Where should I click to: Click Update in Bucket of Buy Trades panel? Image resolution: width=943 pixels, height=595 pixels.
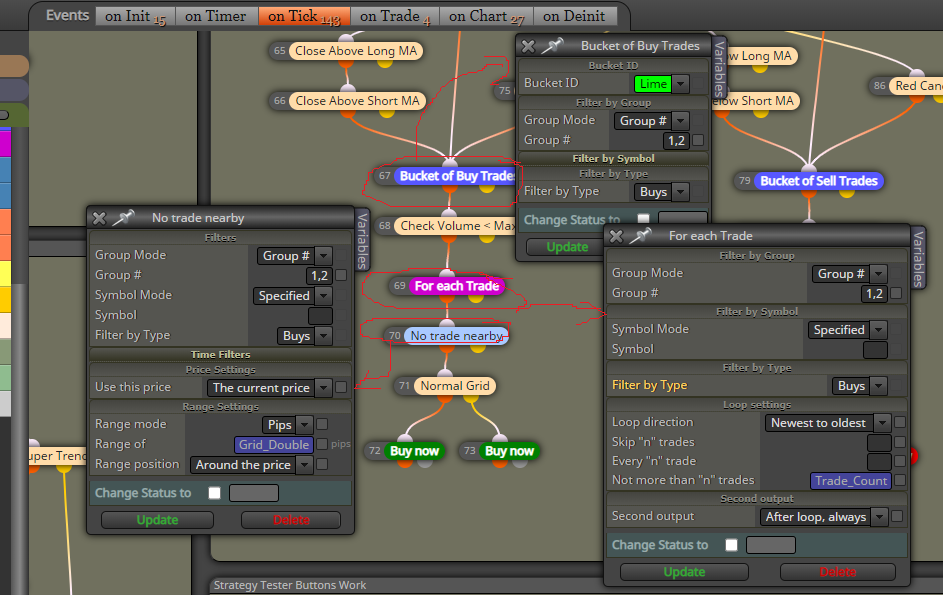click(567, 247)
